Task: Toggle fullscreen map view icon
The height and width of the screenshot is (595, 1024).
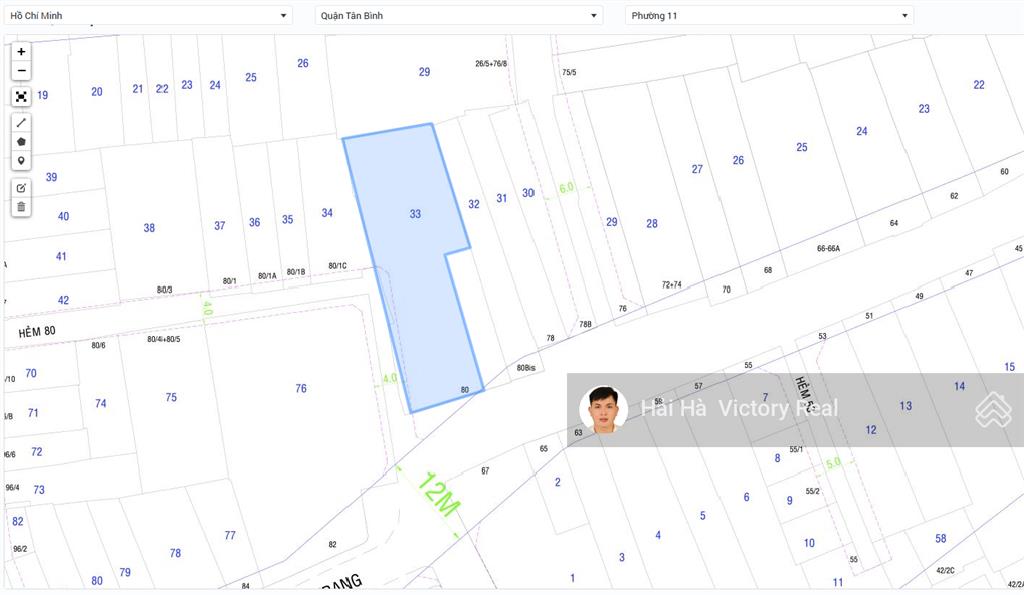Action: click(21, 97)
